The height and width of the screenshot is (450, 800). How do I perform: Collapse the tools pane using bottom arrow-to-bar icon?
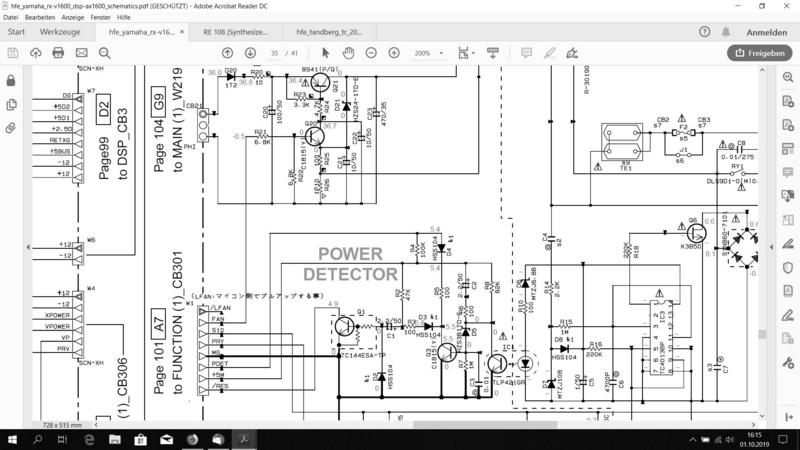point(789,417)
